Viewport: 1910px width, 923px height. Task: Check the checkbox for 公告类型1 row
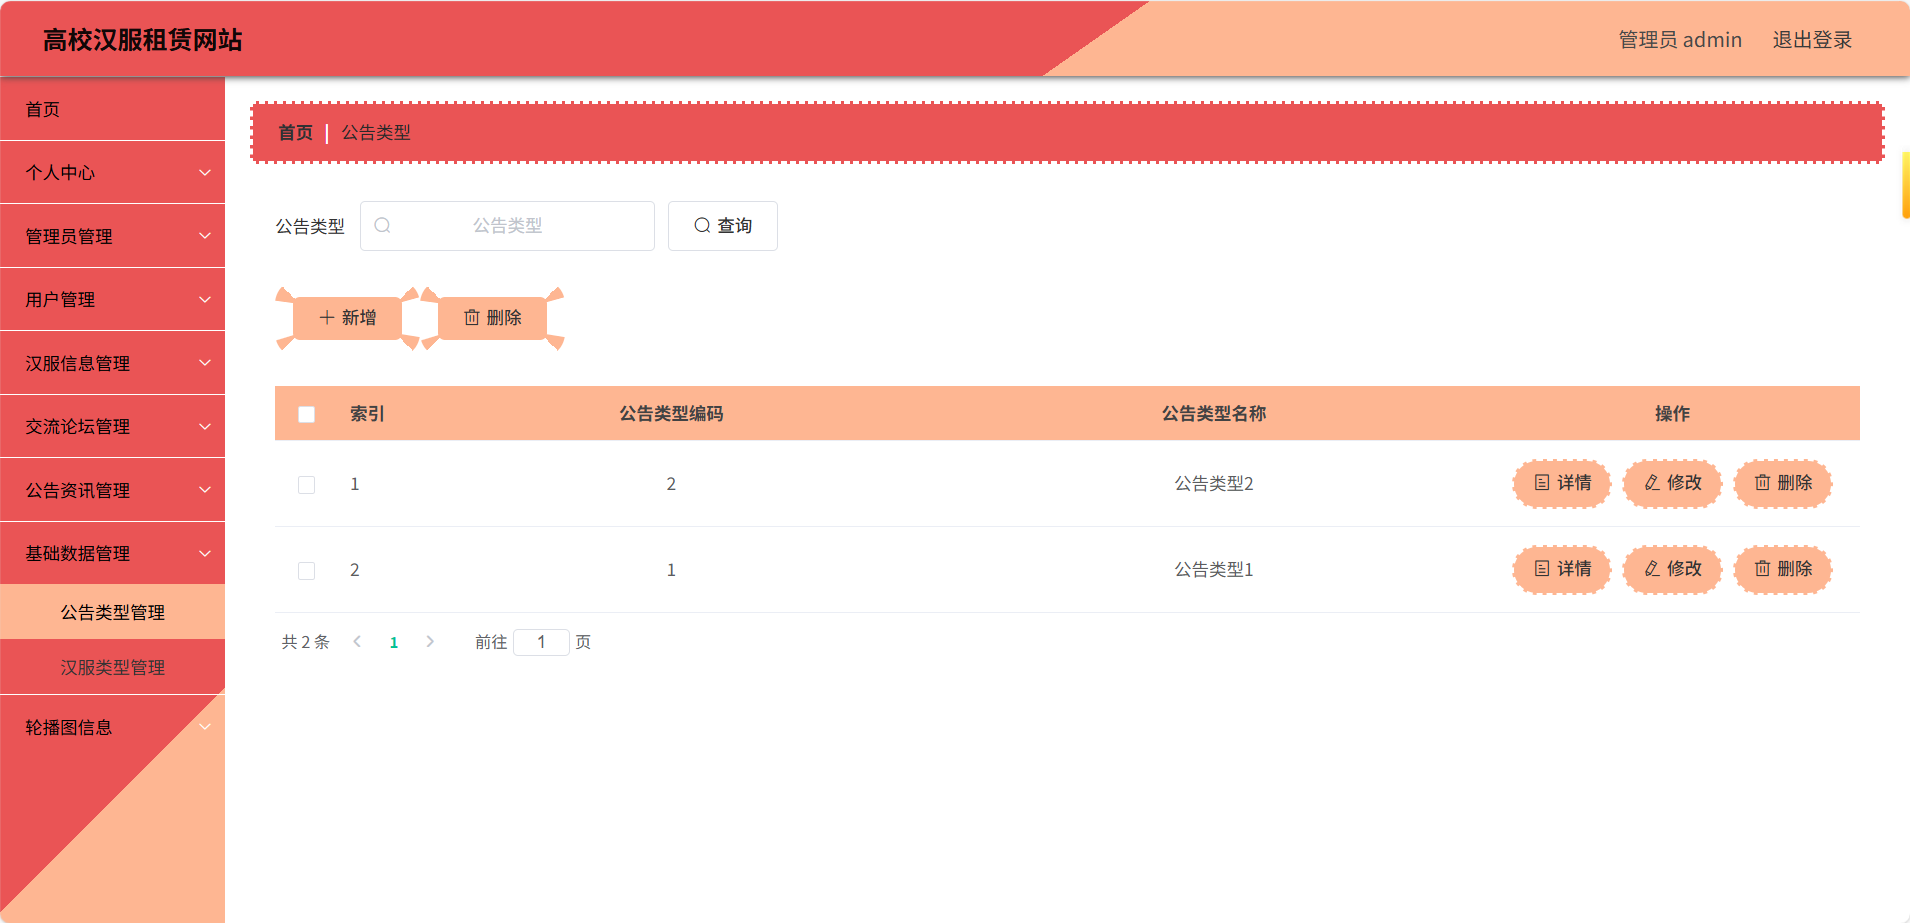point(307,571)
